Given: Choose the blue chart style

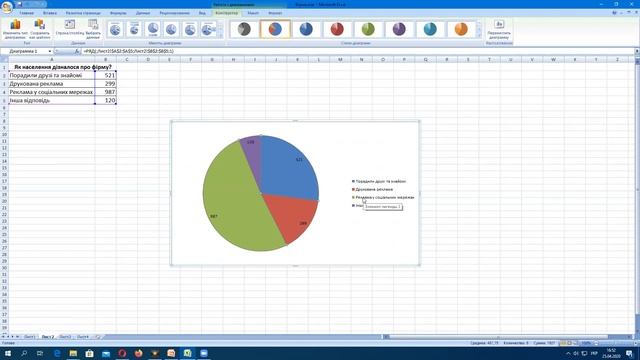Looking at the screenshot, I should (306, 29).
